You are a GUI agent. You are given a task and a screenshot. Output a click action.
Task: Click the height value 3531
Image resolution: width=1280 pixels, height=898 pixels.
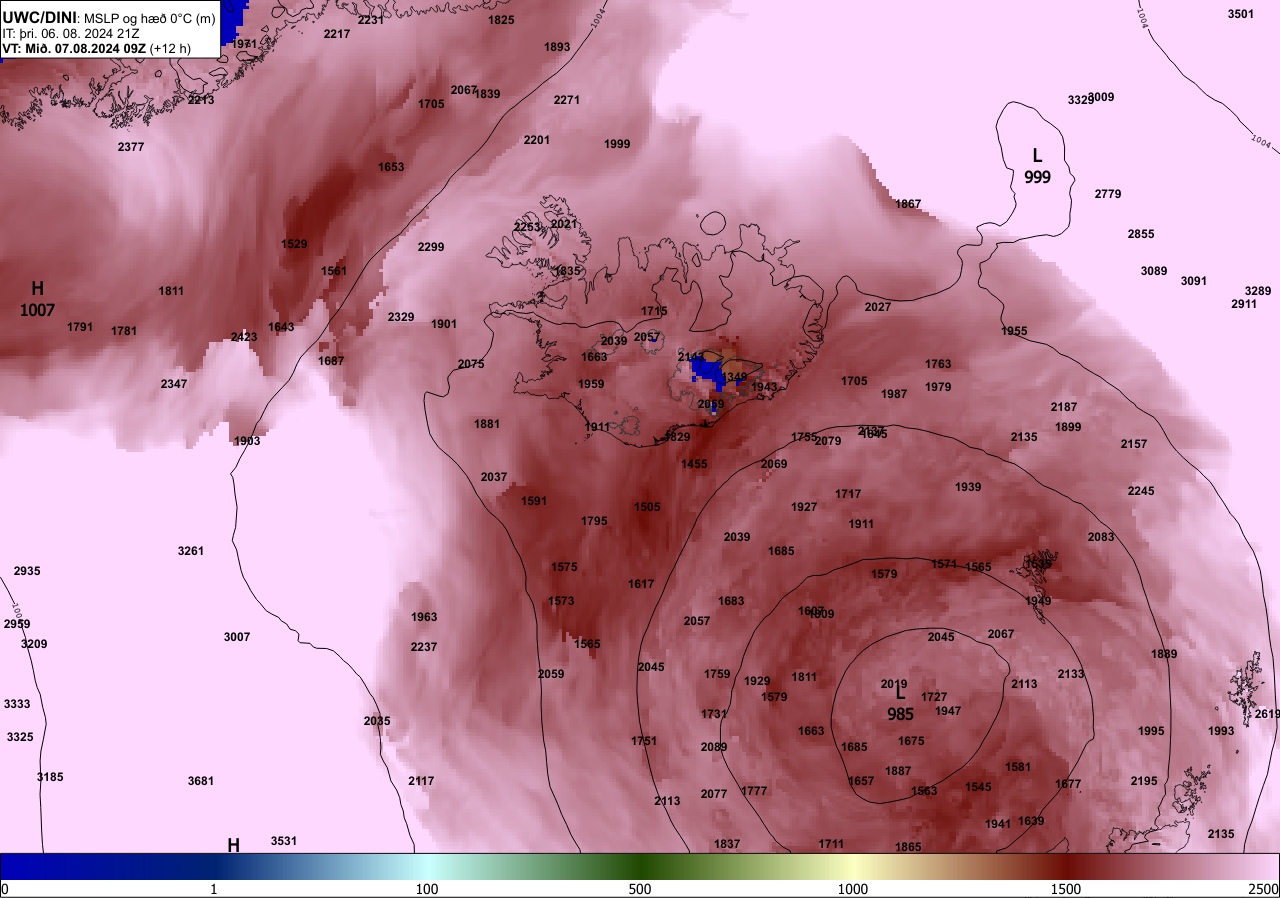(284, 841)
